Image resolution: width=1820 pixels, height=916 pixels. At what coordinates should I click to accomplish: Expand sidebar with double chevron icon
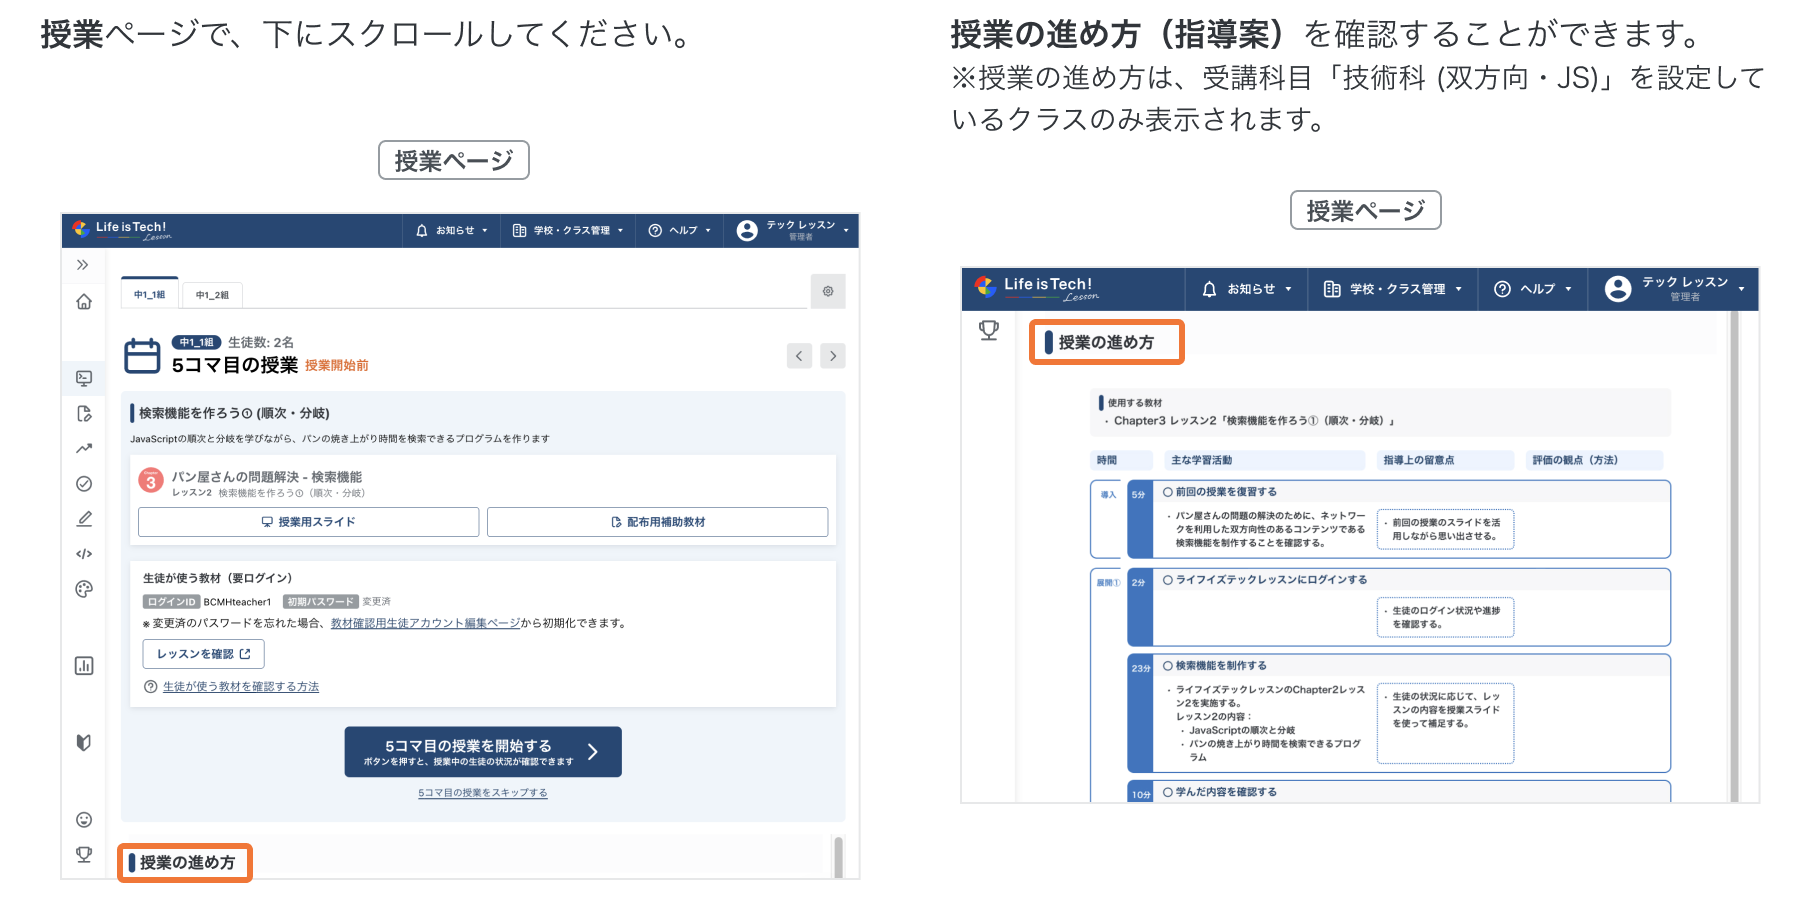pos(83,265)
